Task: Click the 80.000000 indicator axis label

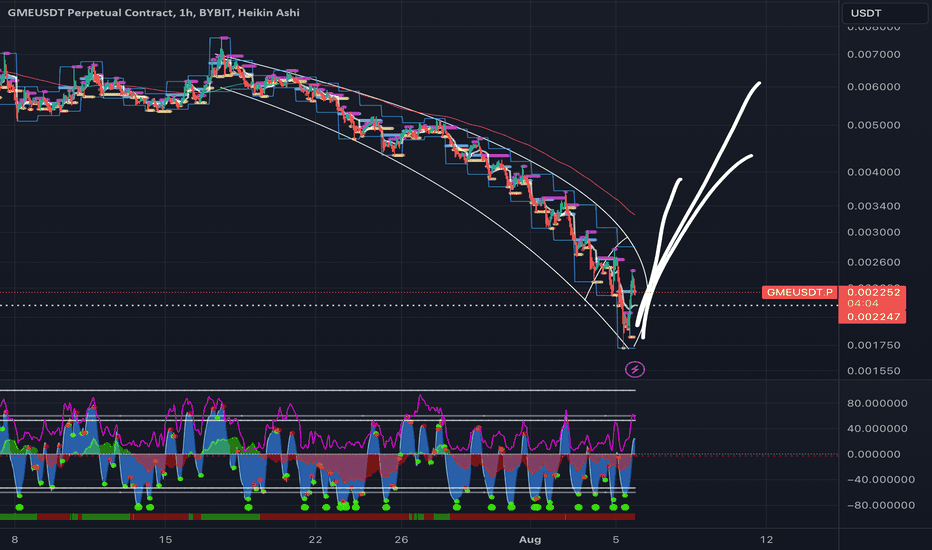Action: pos(877,403)
